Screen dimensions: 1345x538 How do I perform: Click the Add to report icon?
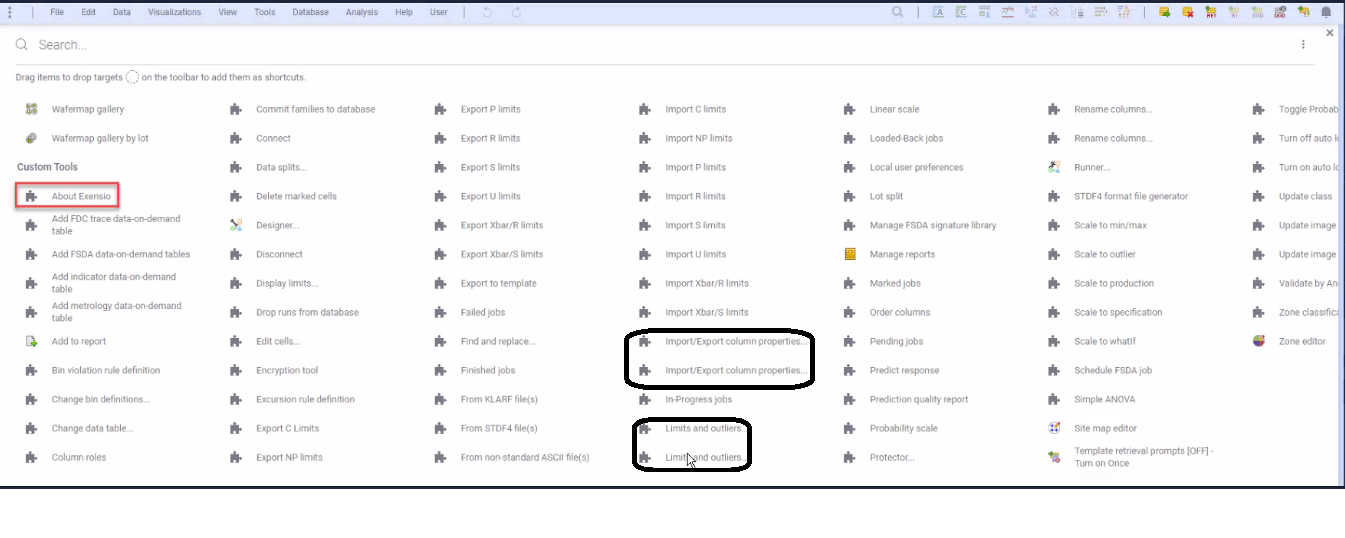[x=32, y=341]
